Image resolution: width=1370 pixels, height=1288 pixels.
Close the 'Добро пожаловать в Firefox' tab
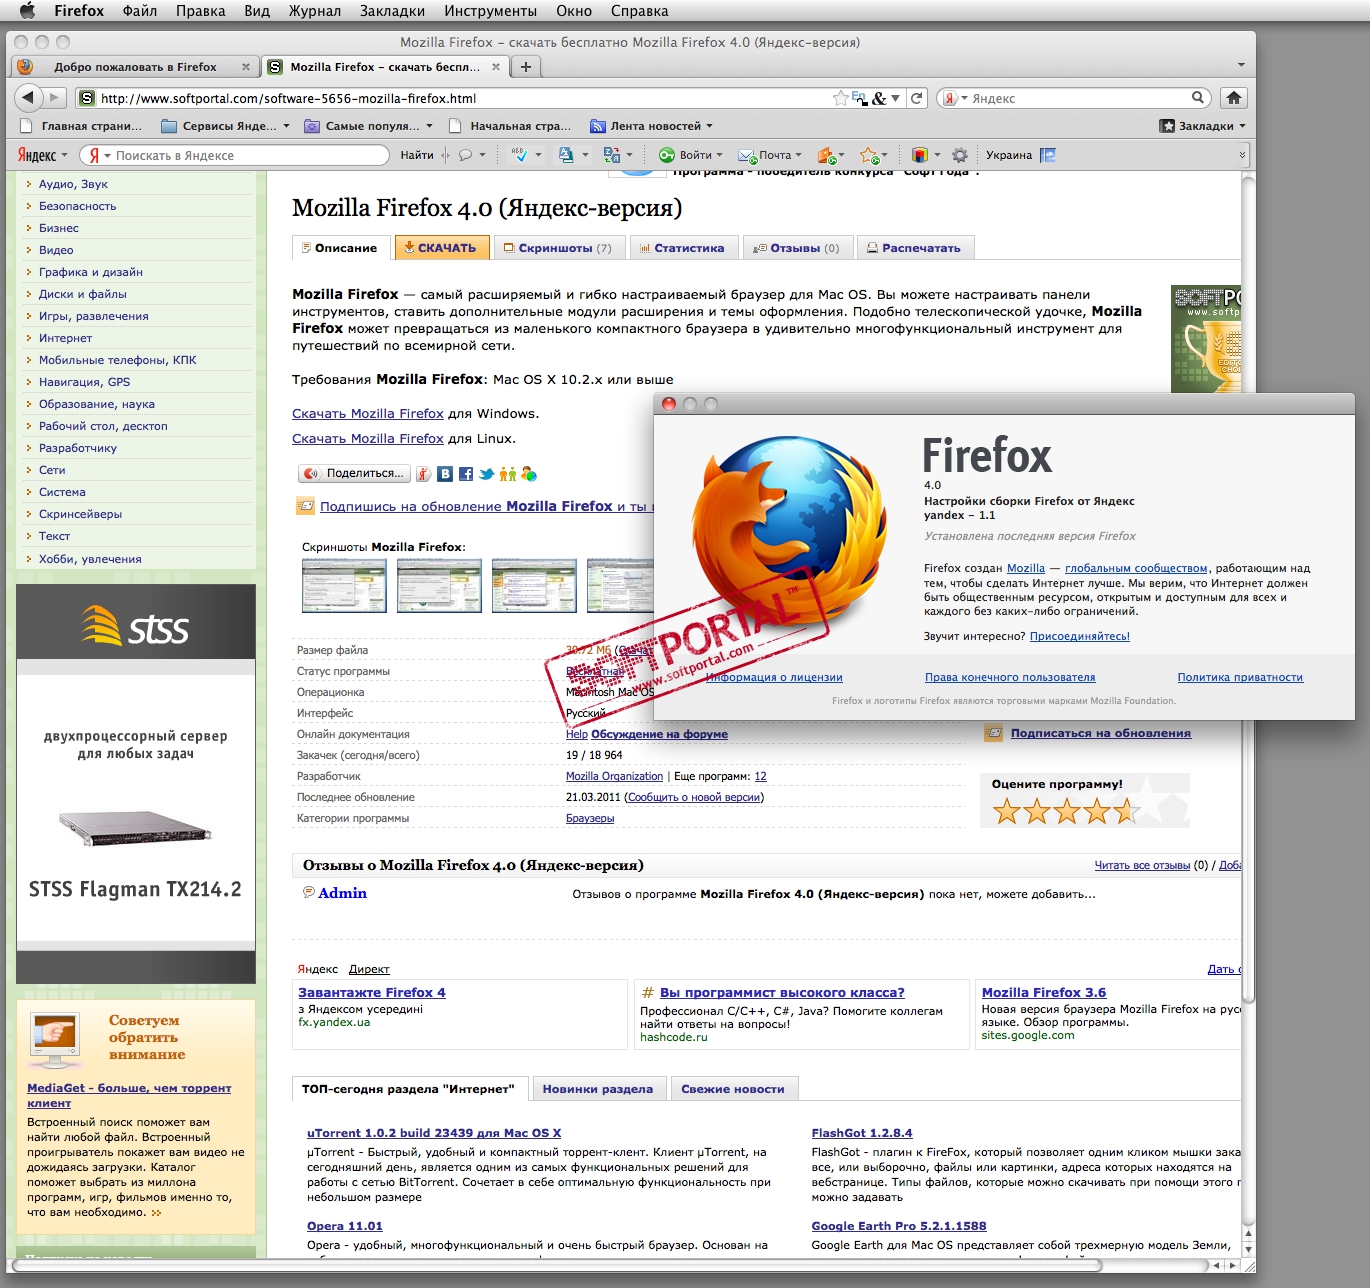pyautogui.click(x=246, y=67)
